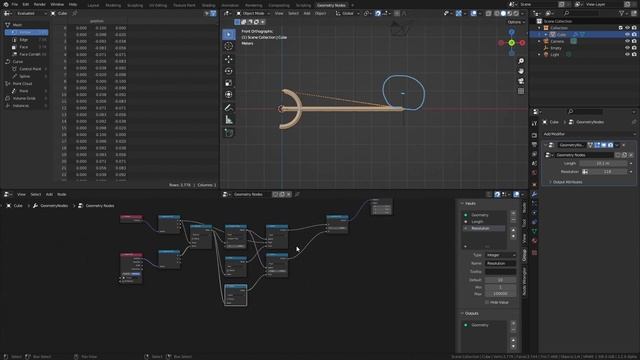Select the Measure tool in viewport toolbar
The height and width of the screenshot is (360, 640).
click(x=229, y=120)
